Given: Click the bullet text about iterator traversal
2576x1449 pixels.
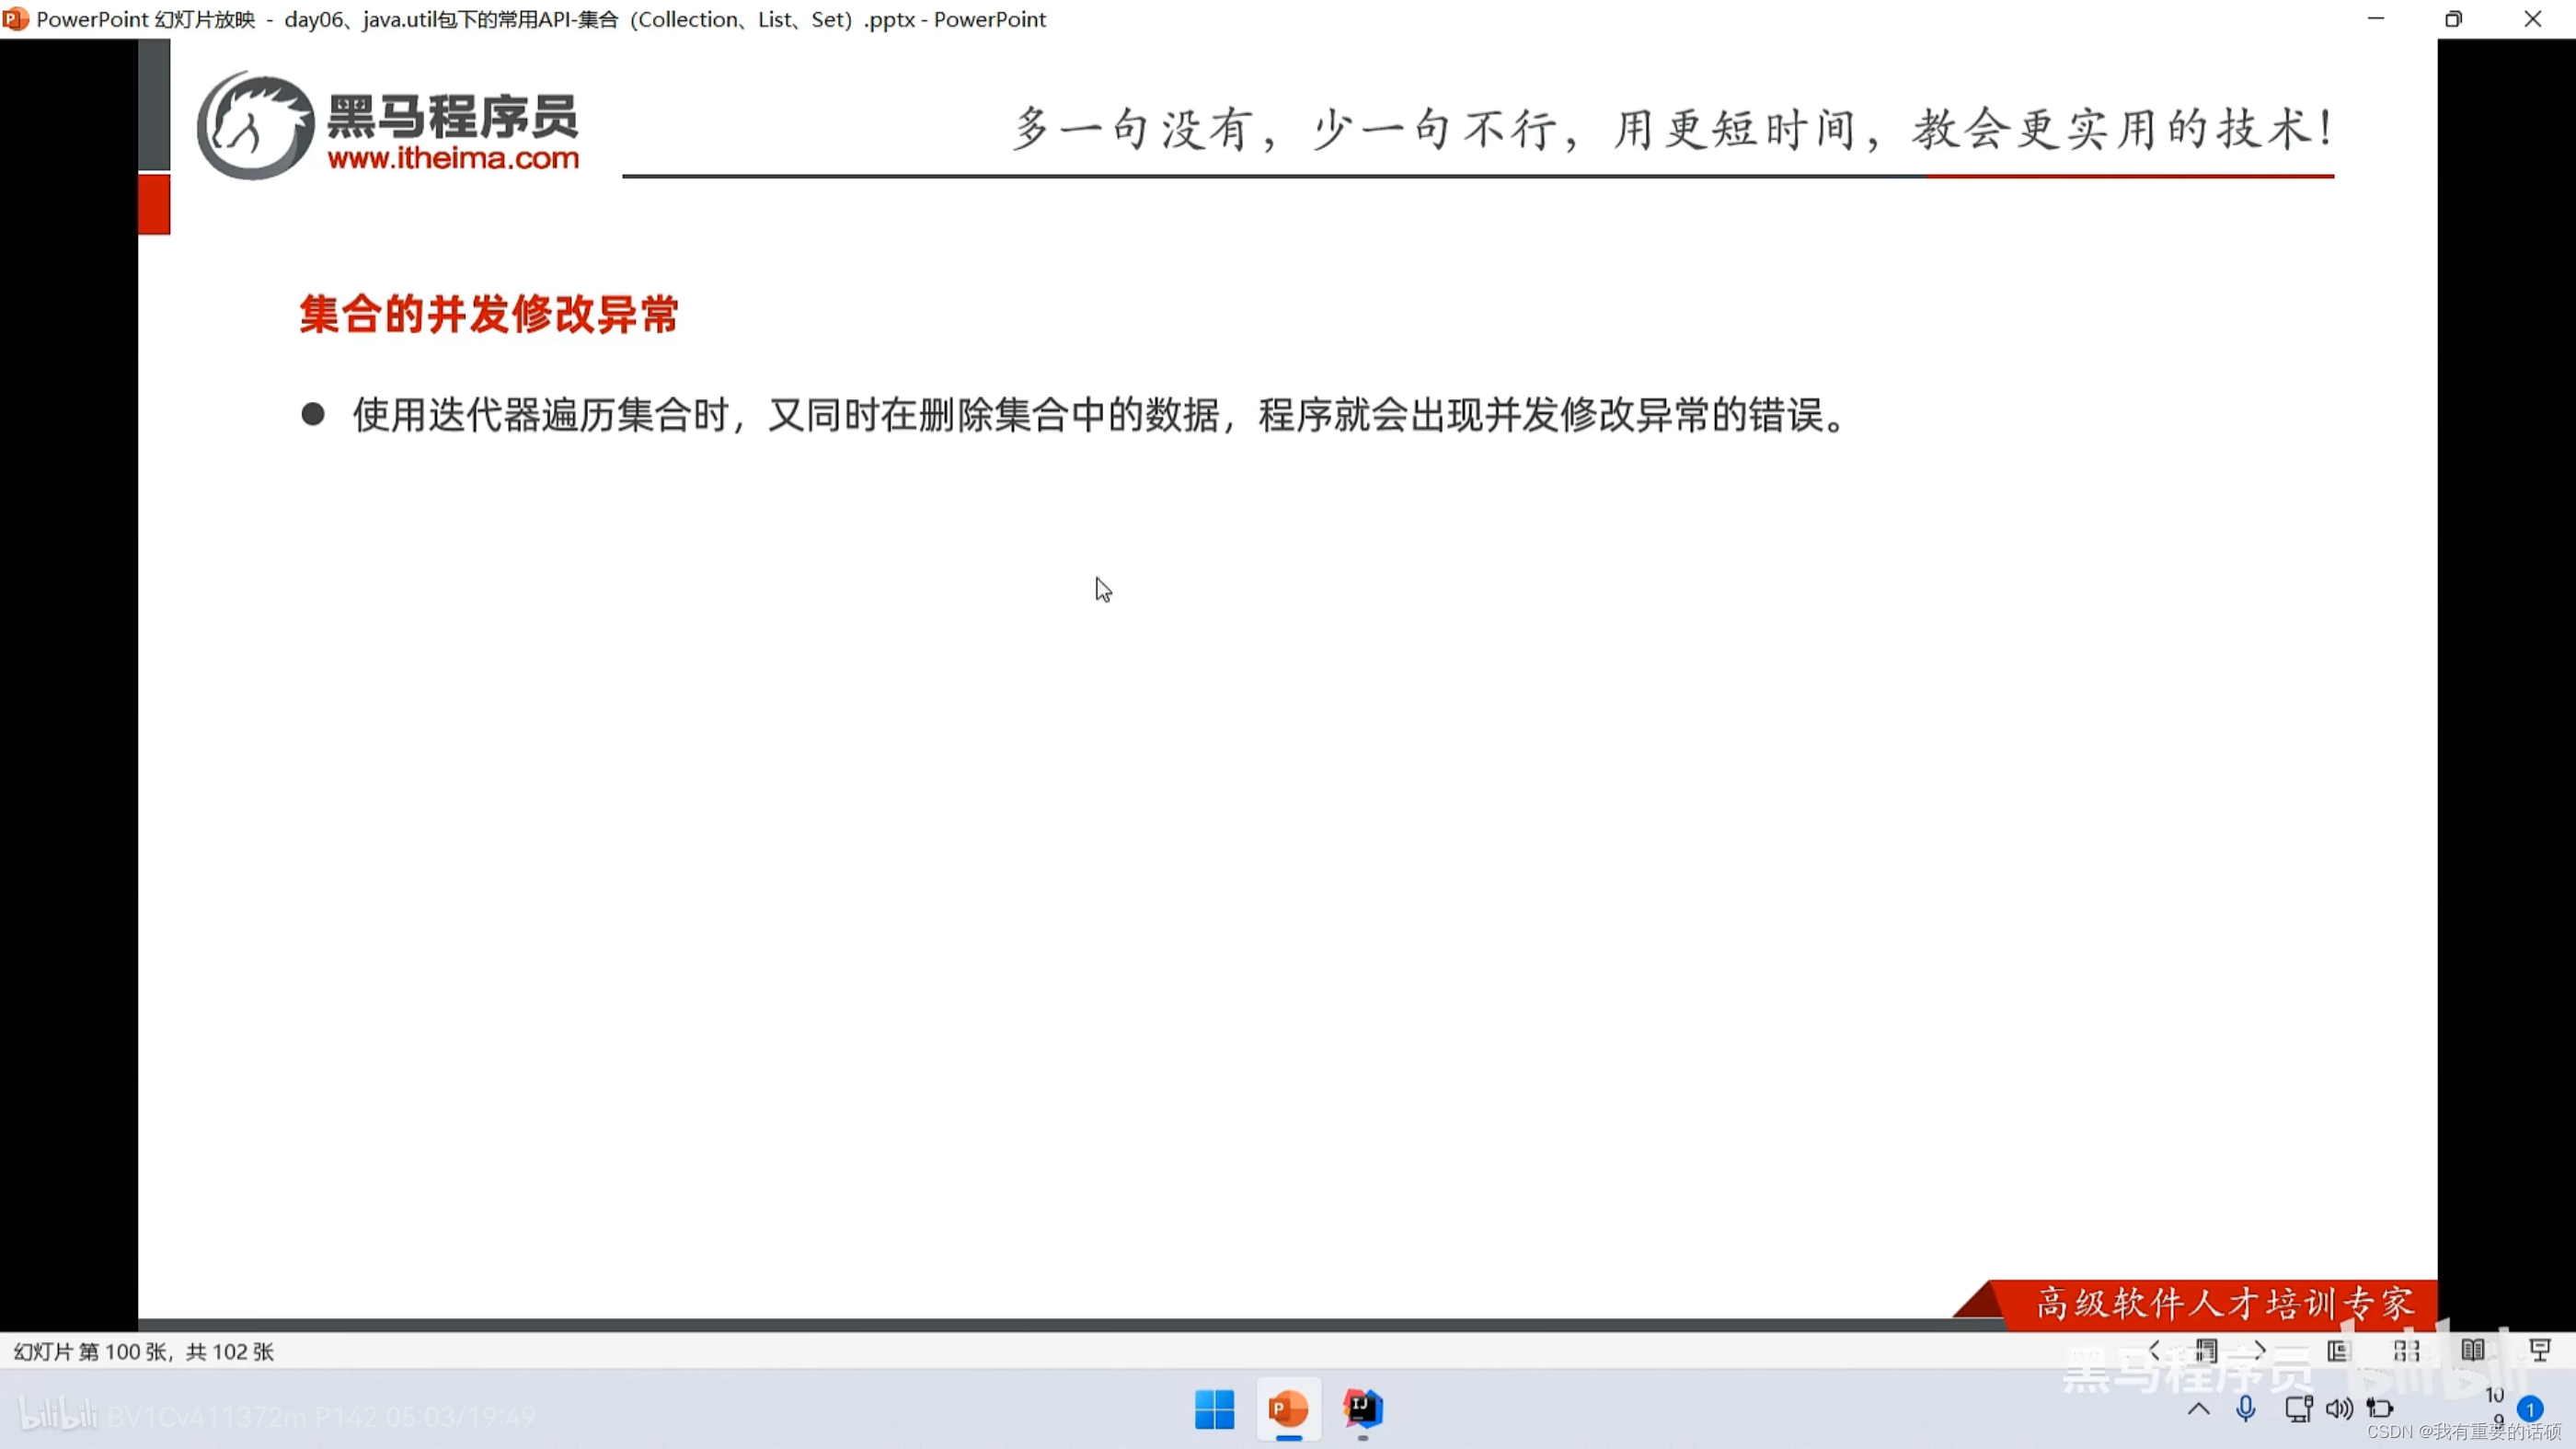Looking at the screenshot, I should pos(1100,415).
